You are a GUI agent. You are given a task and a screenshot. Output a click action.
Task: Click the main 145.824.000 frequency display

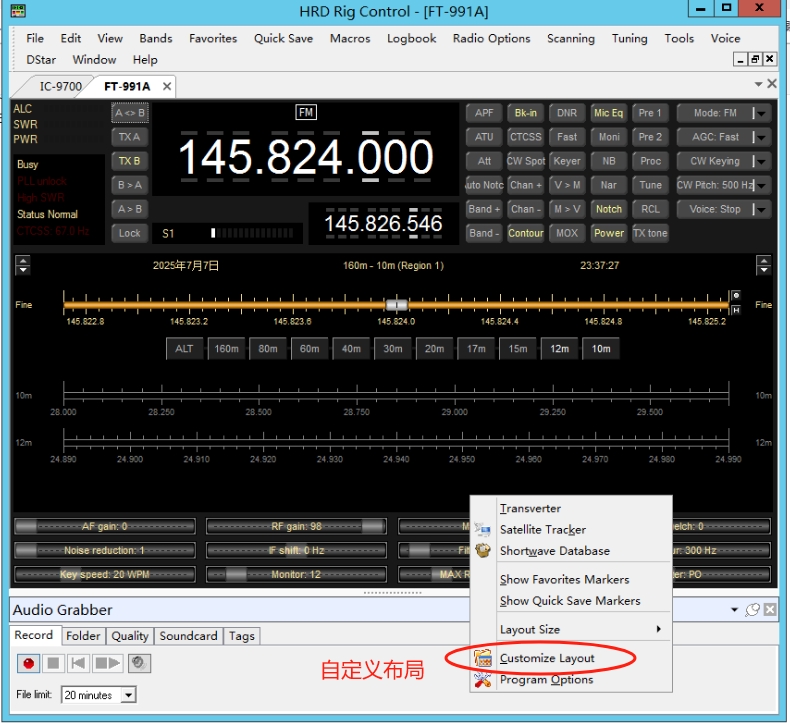pos(306,157)
